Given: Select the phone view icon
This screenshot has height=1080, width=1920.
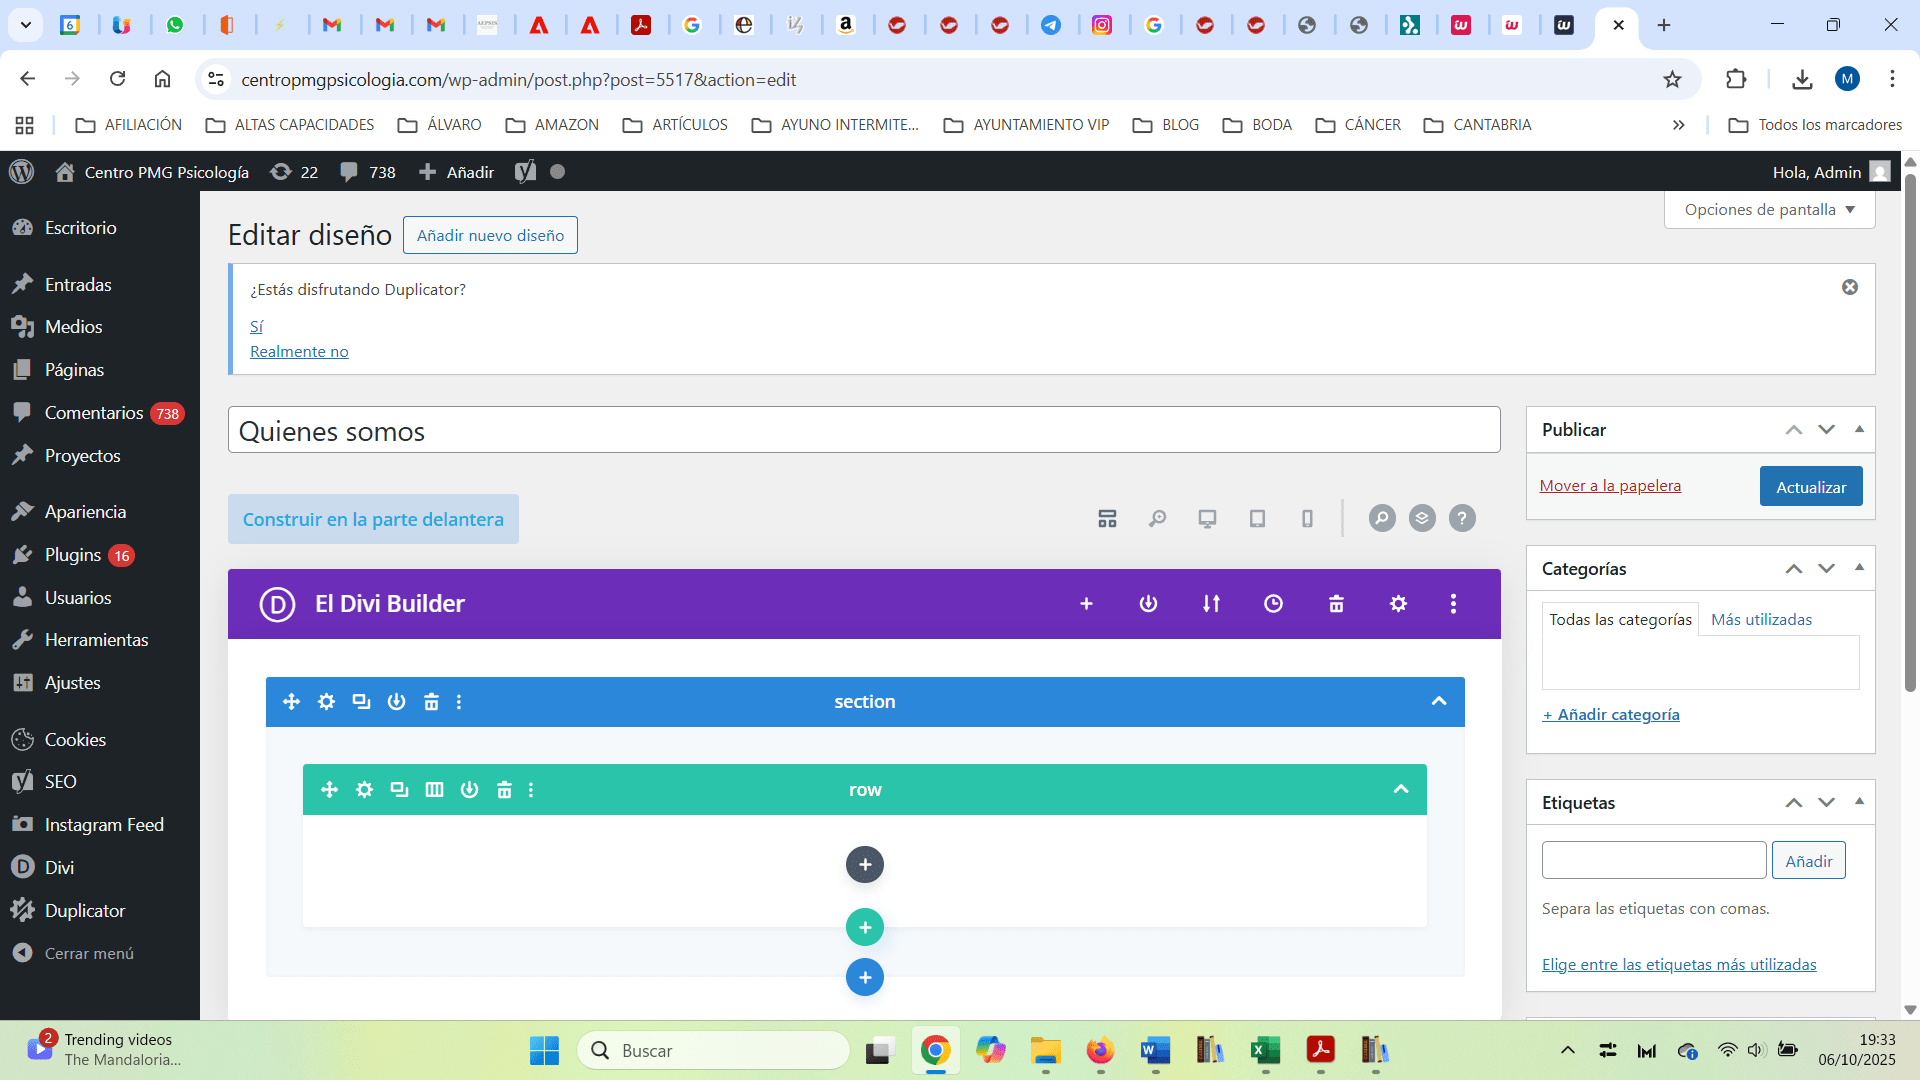Looking at the screenshot, I should click(x=1307, y=518).
